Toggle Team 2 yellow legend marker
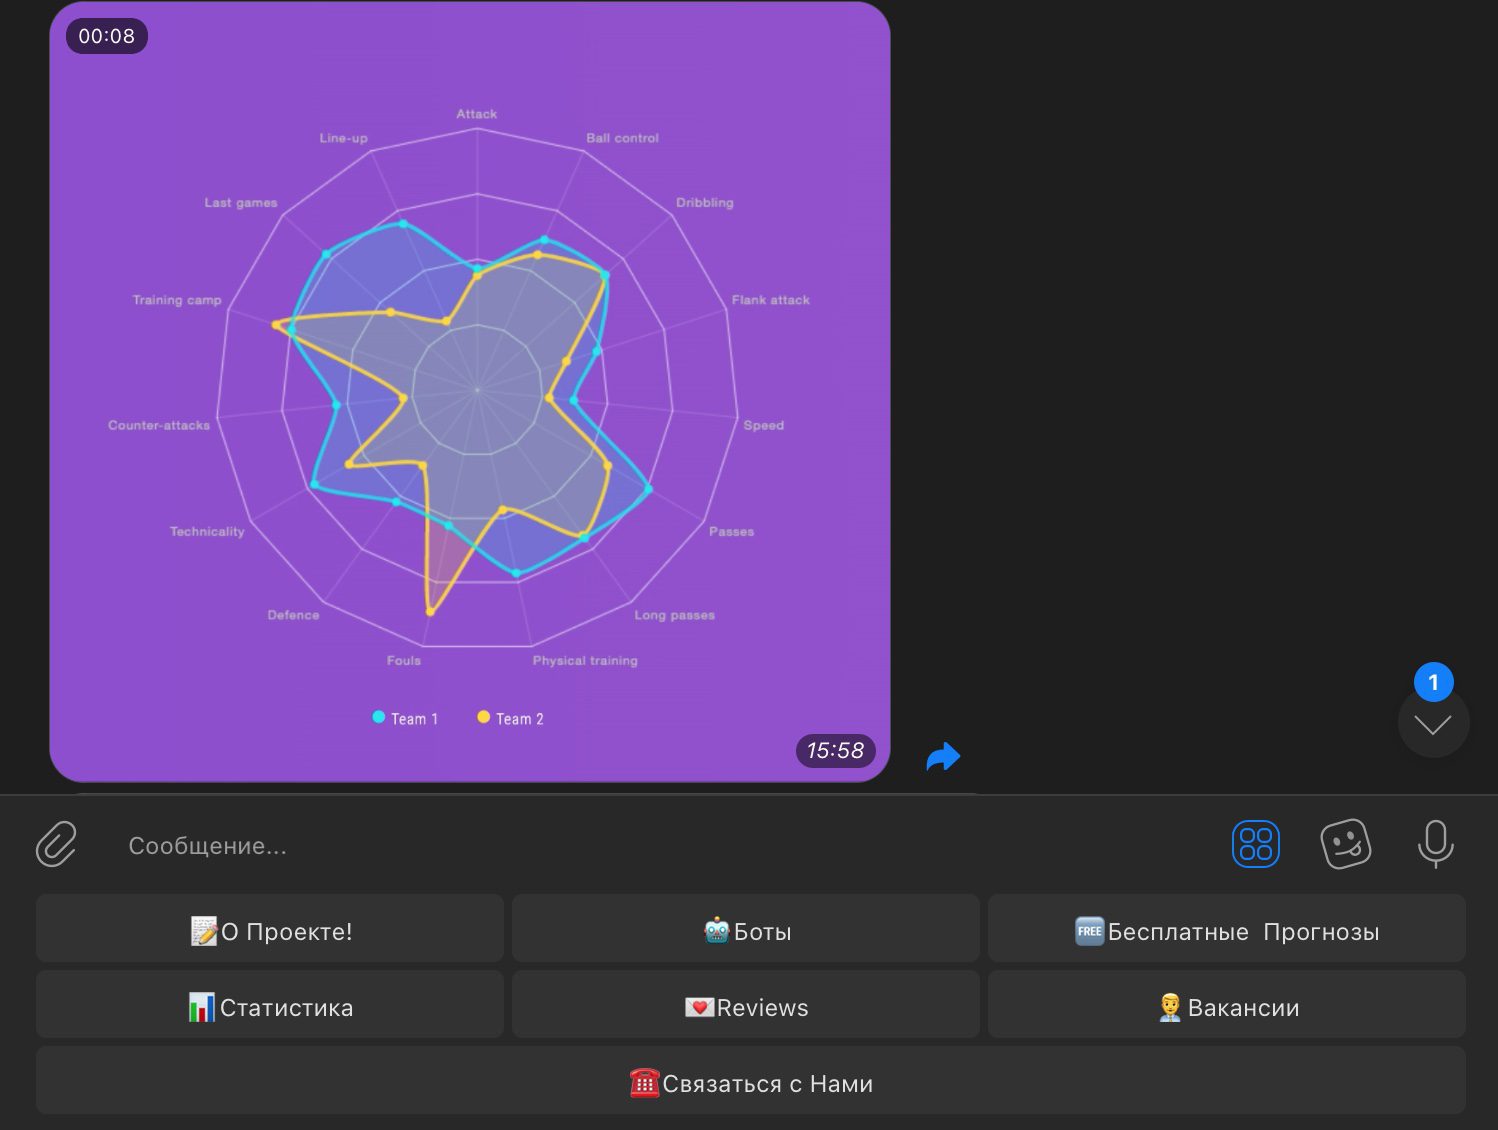 pos(484,718)
